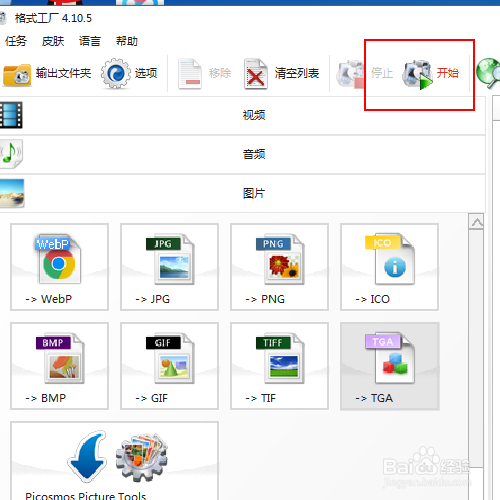
Task: Open the 皮肤 menu
Action: click(53, 41)
